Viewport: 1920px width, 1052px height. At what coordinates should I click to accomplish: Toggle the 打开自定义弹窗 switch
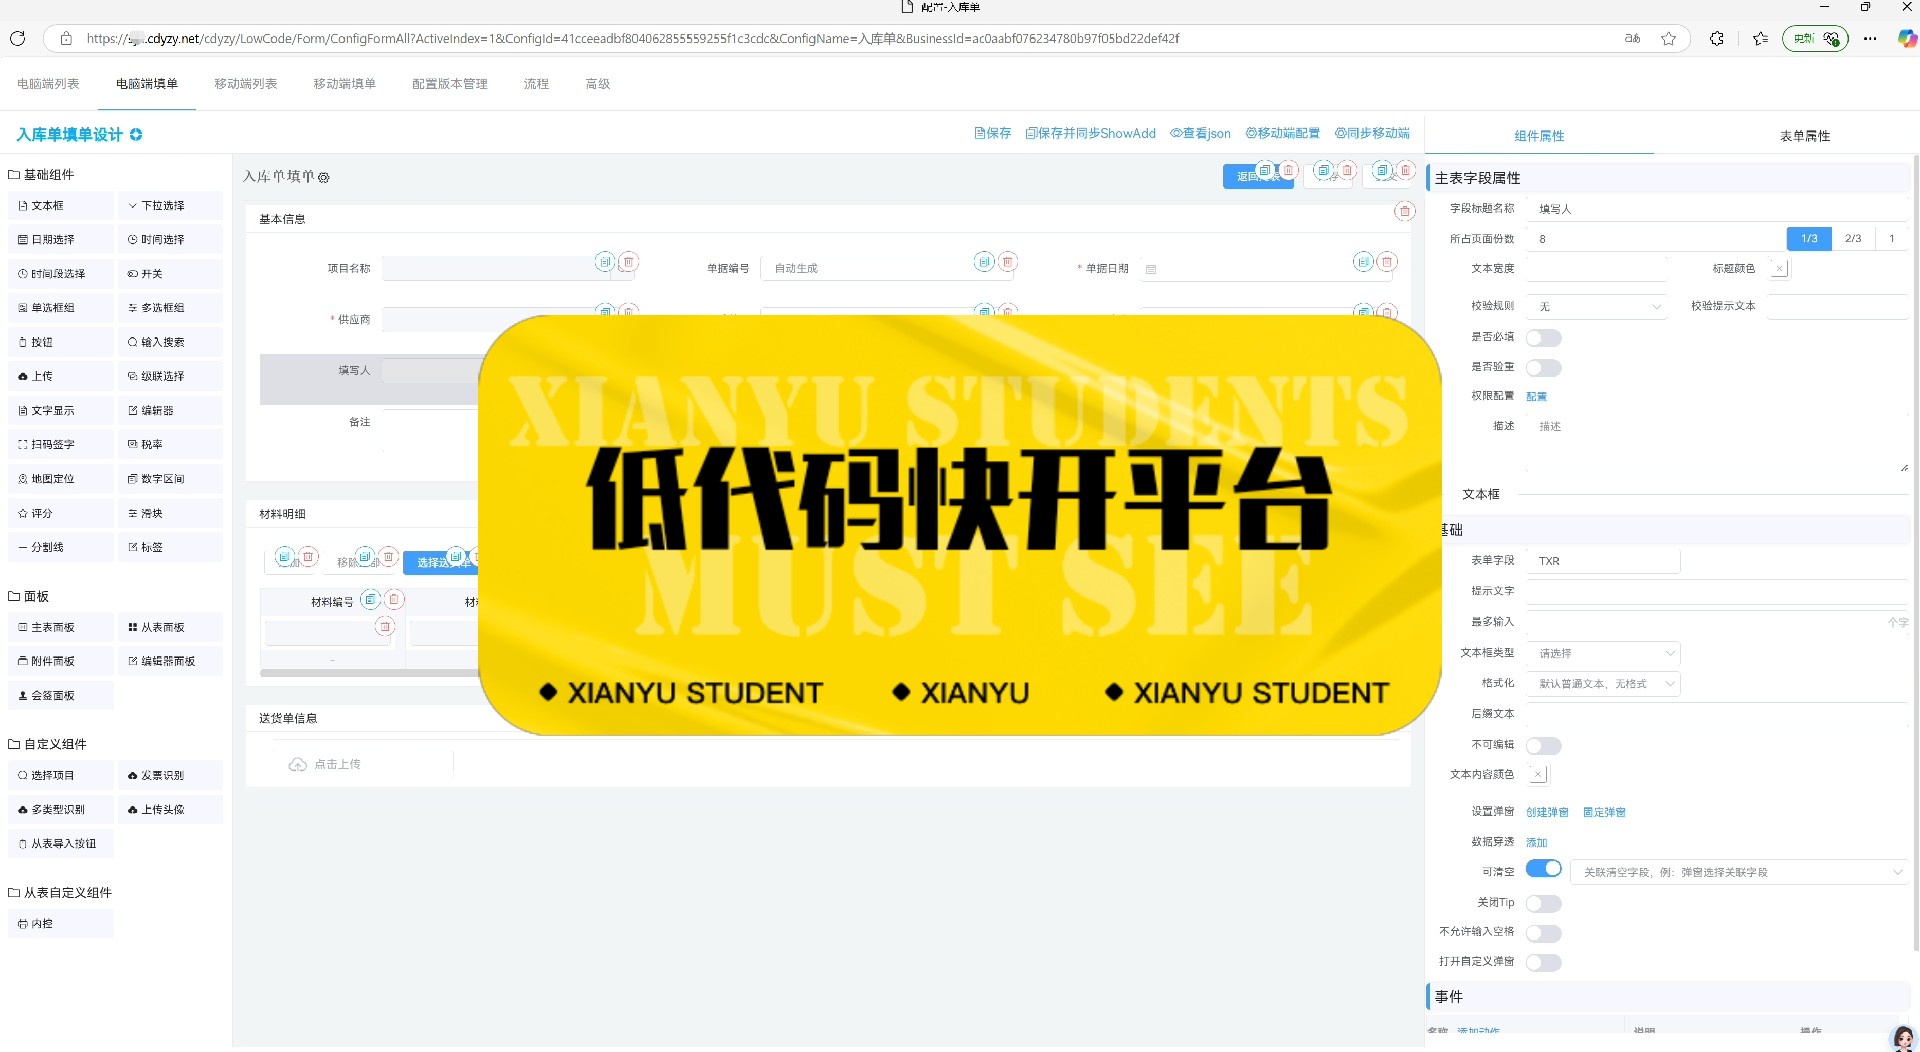click(x=1543, y=963)
